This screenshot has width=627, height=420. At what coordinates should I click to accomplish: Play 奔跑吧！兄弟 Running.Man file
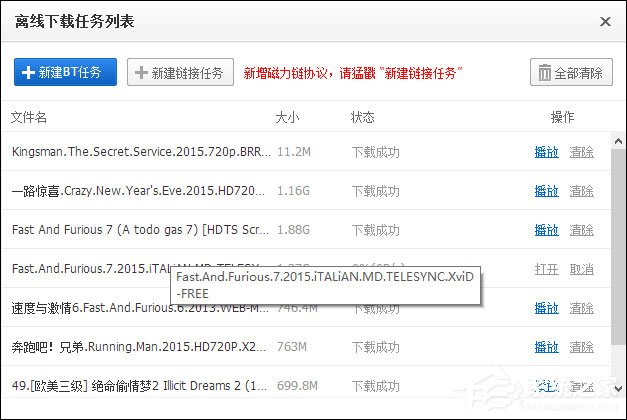tap(547, 347)
